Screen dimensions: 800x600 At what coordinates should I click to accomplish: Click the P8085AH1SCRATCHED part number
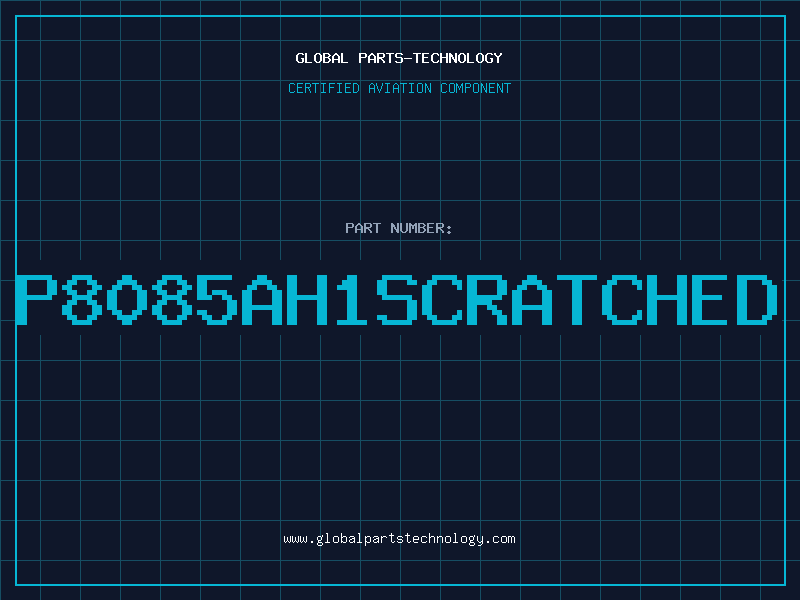click(x=397, y=300)
